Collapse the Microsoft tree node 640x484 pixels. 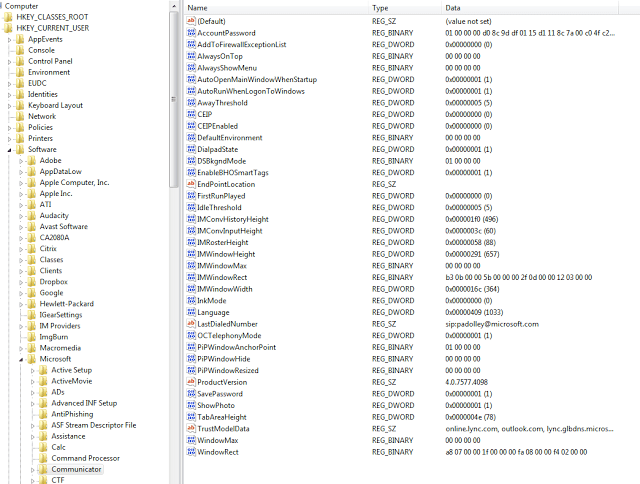tap(20, 358)
